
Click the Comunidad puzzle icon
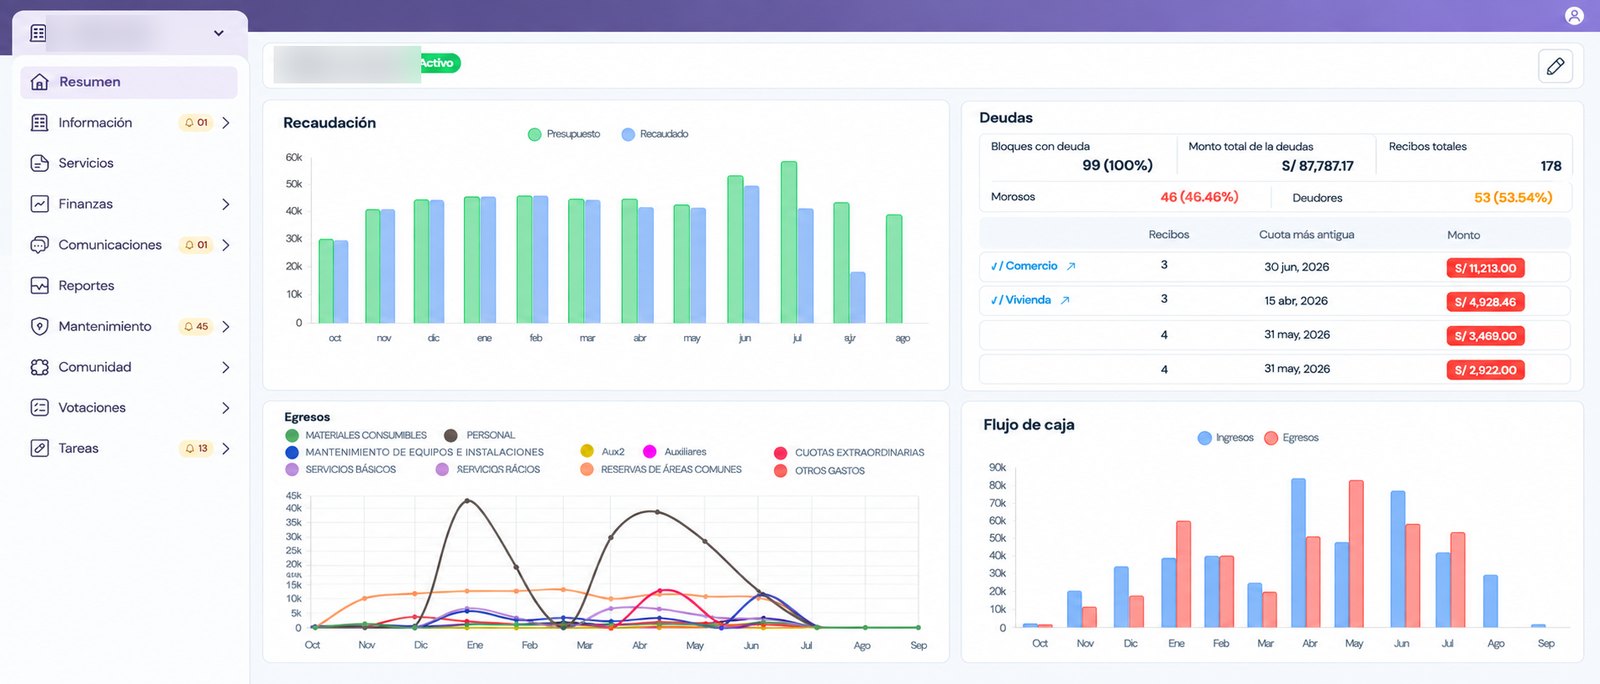pyautogui.click(x=39, y=367)
